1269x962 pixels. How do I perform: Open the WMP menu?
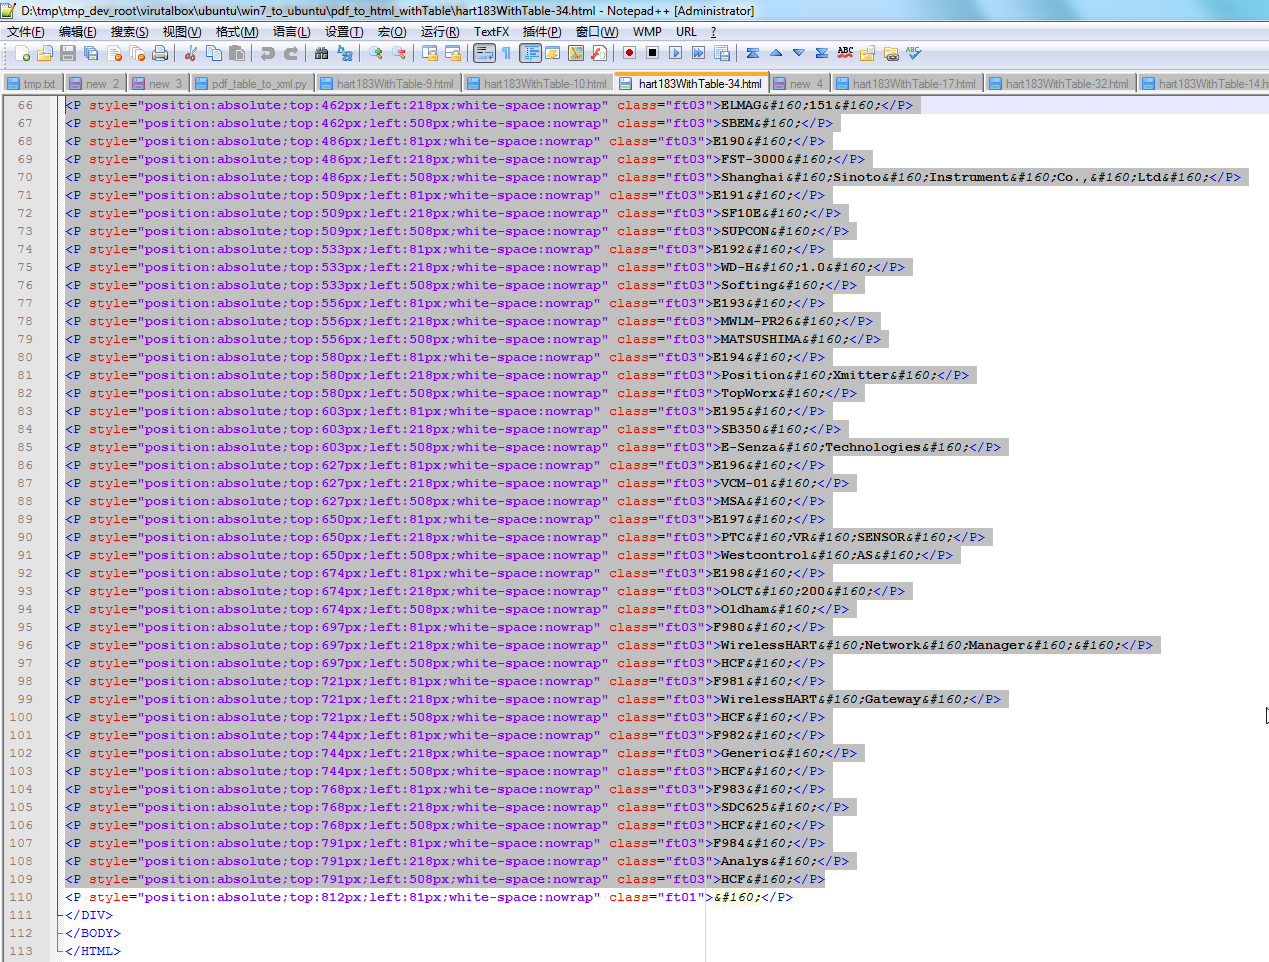[x=647, y=32]
